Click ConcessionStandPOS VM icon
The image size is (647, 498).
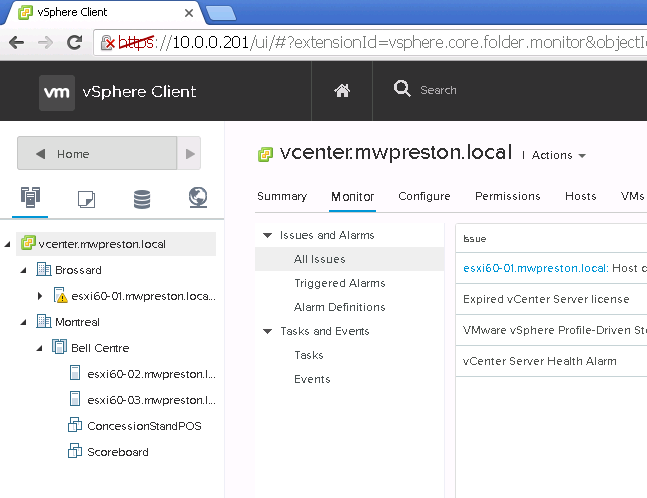[75, 425]
